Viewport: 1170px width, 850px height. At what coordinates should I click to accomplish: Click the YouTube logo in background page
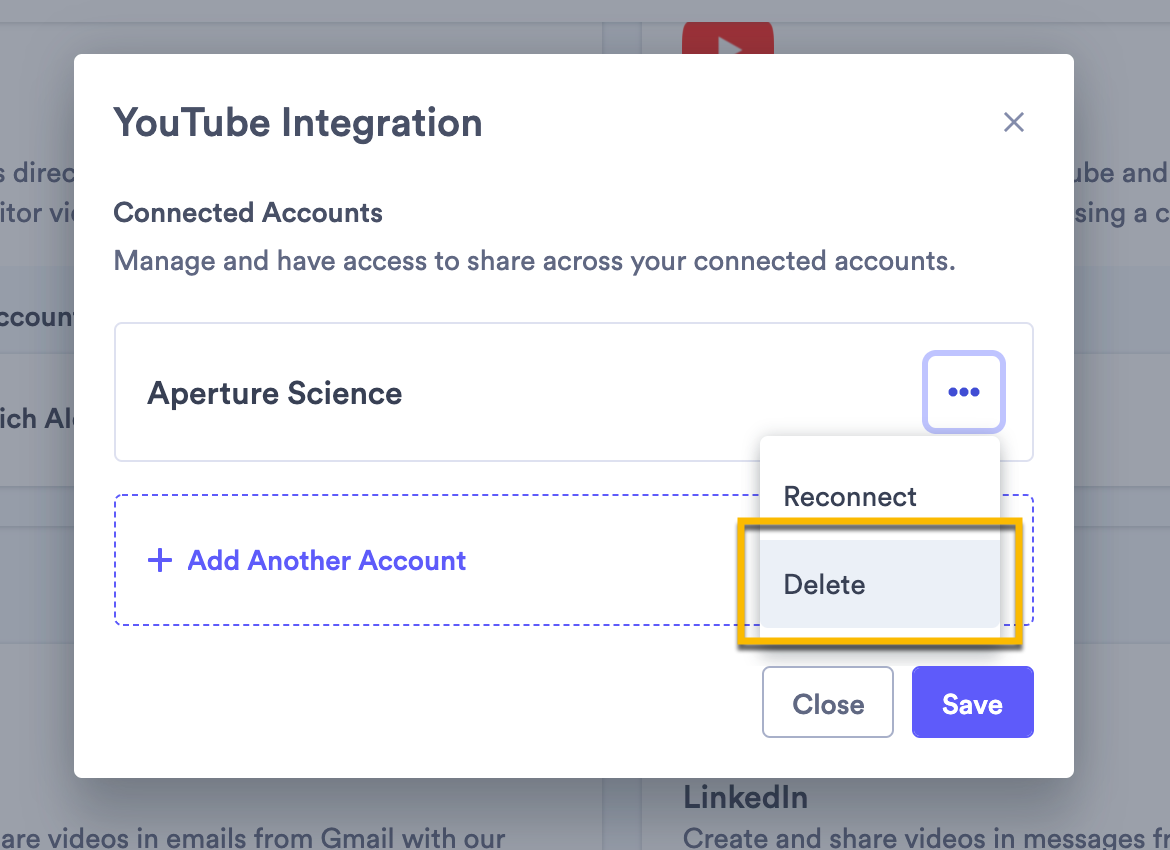(x=728, y=39)
